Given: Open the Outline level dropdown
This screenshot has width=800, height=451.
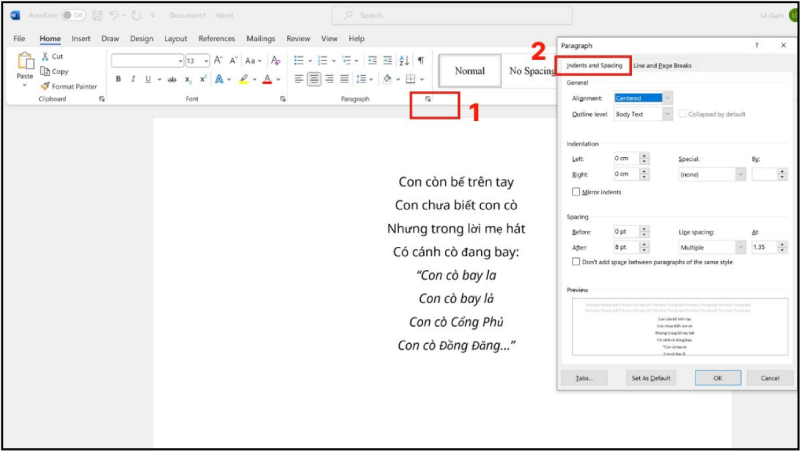Looking at the screenshot, I should [x=667, y=114].
